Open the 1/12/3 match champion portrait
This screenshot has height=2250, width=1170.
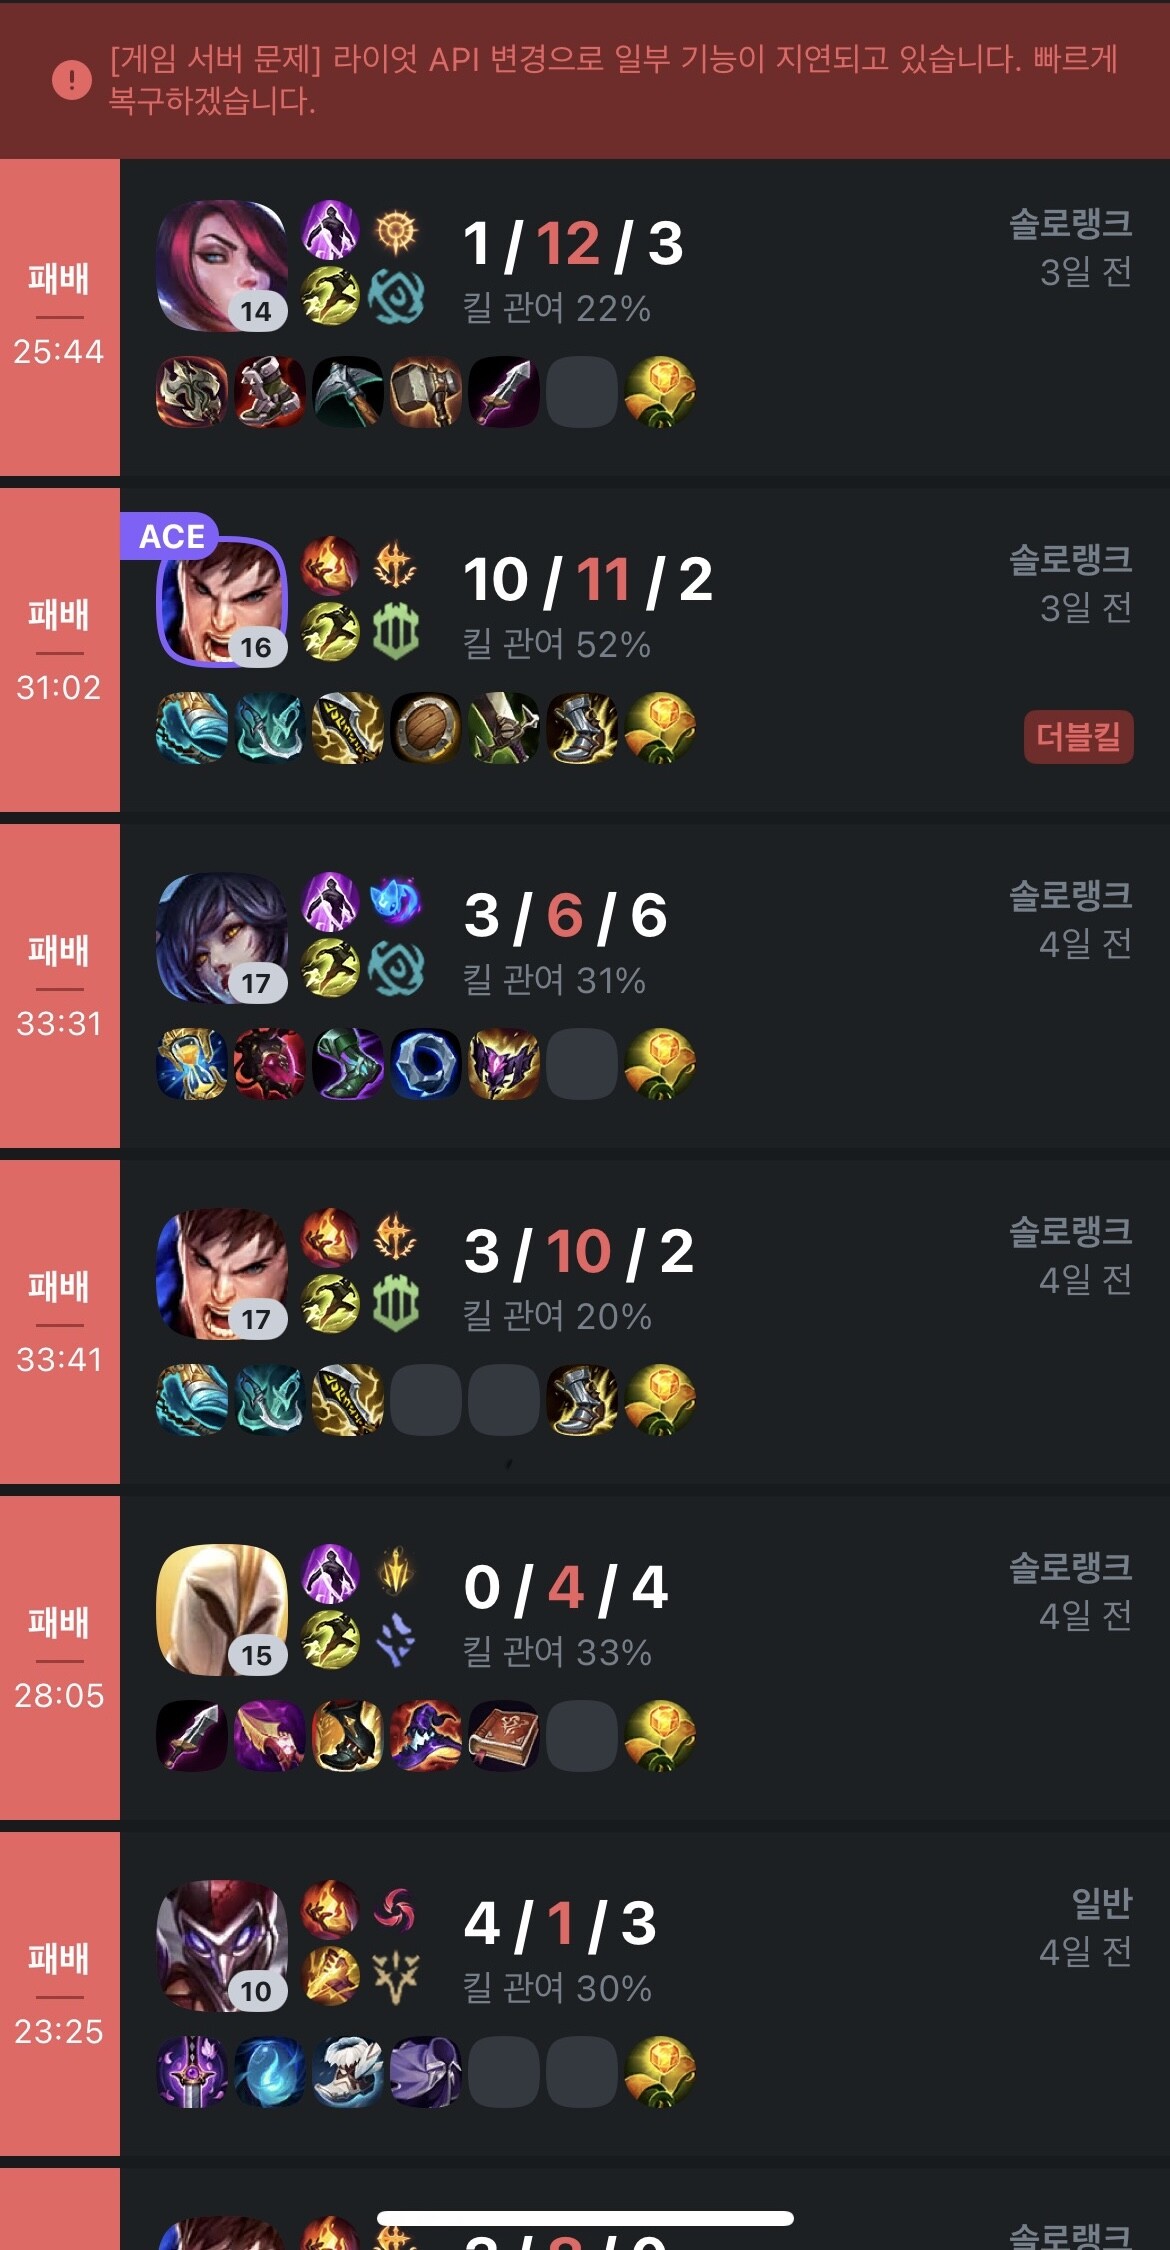222,266
